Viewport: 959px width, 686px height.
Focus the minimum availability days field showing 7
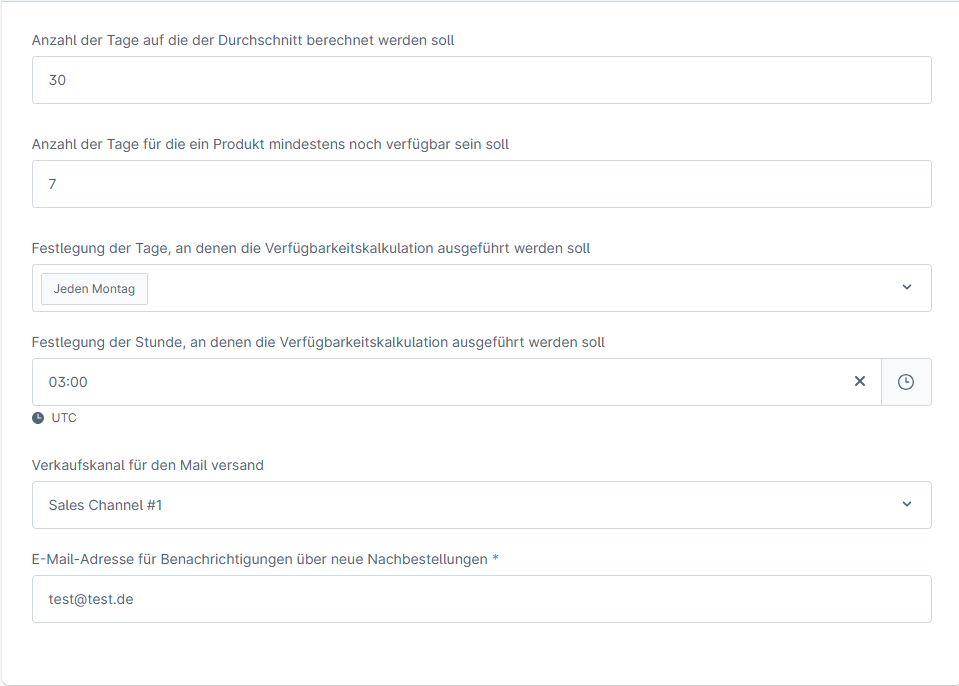click(481, 184)
